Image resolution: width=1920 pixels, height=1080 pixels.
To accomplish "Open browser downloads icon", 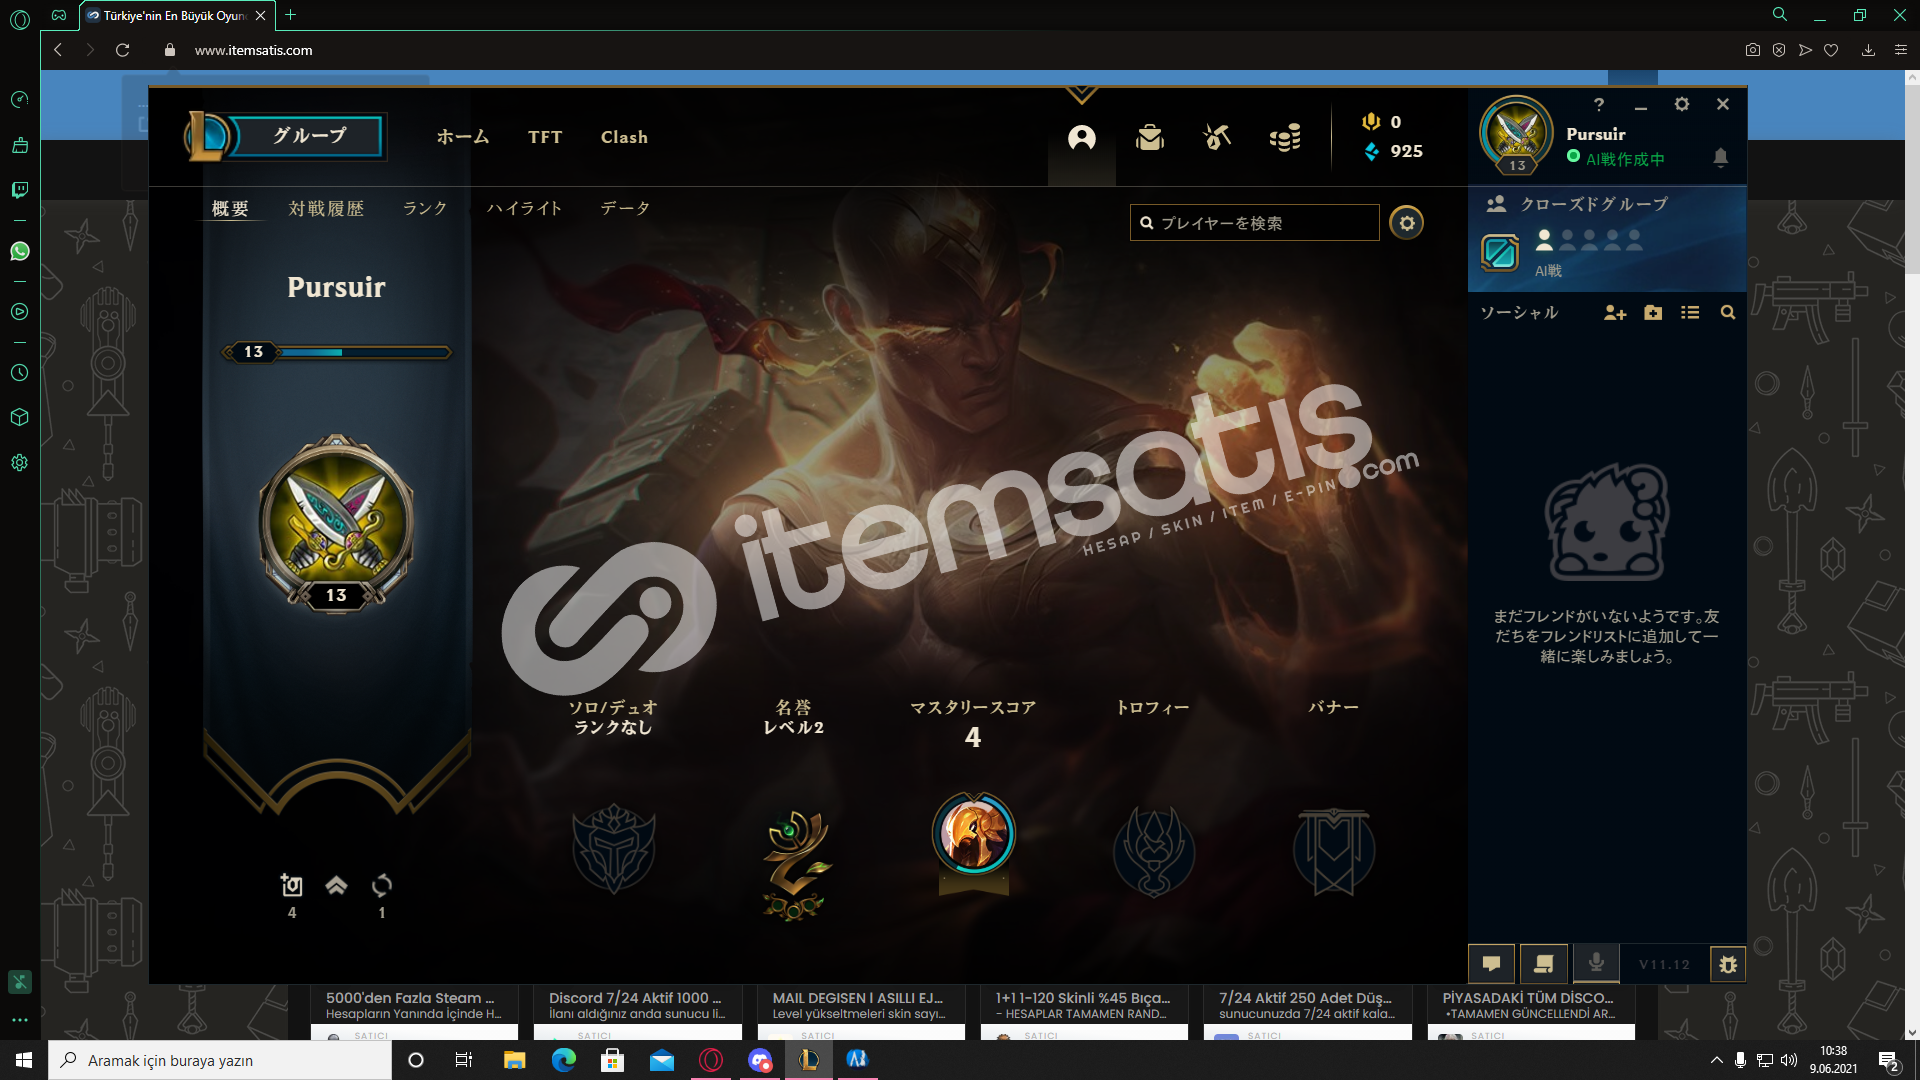I will [1867, 50].
